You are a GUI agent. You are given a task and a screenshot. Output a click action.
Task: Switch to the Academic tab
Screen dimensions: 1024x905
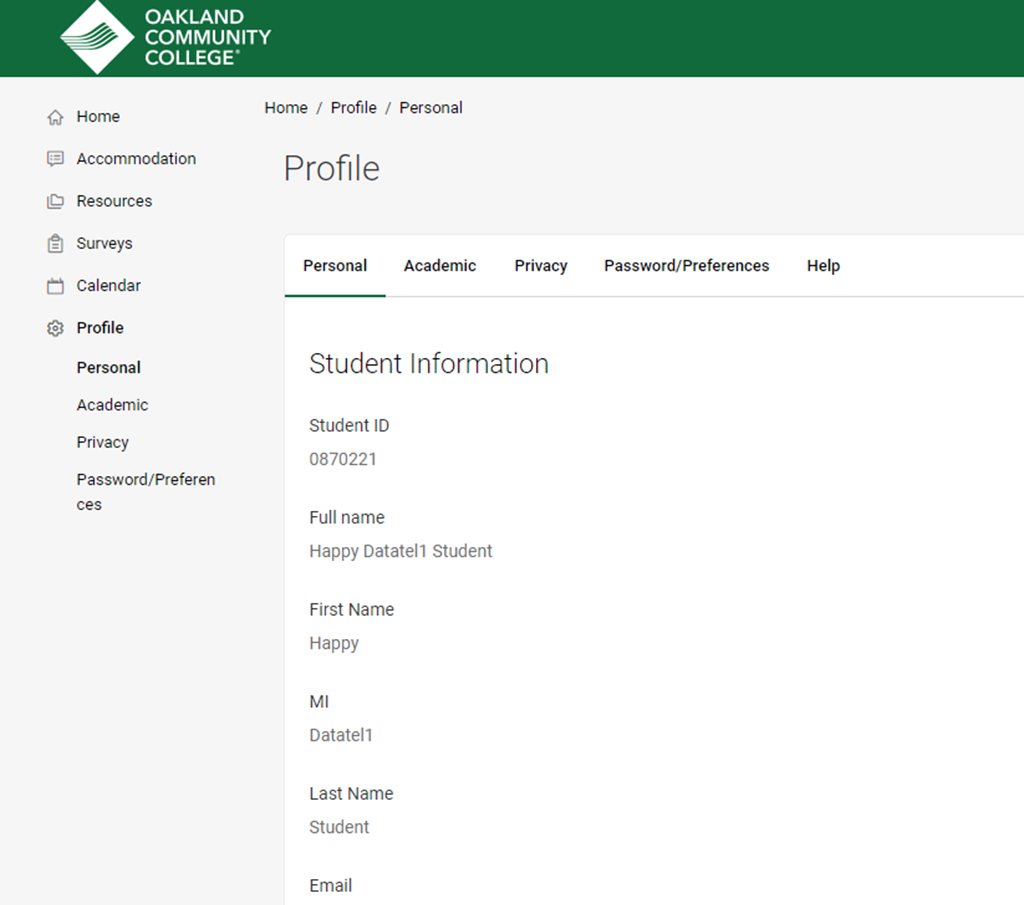point(440,266)
